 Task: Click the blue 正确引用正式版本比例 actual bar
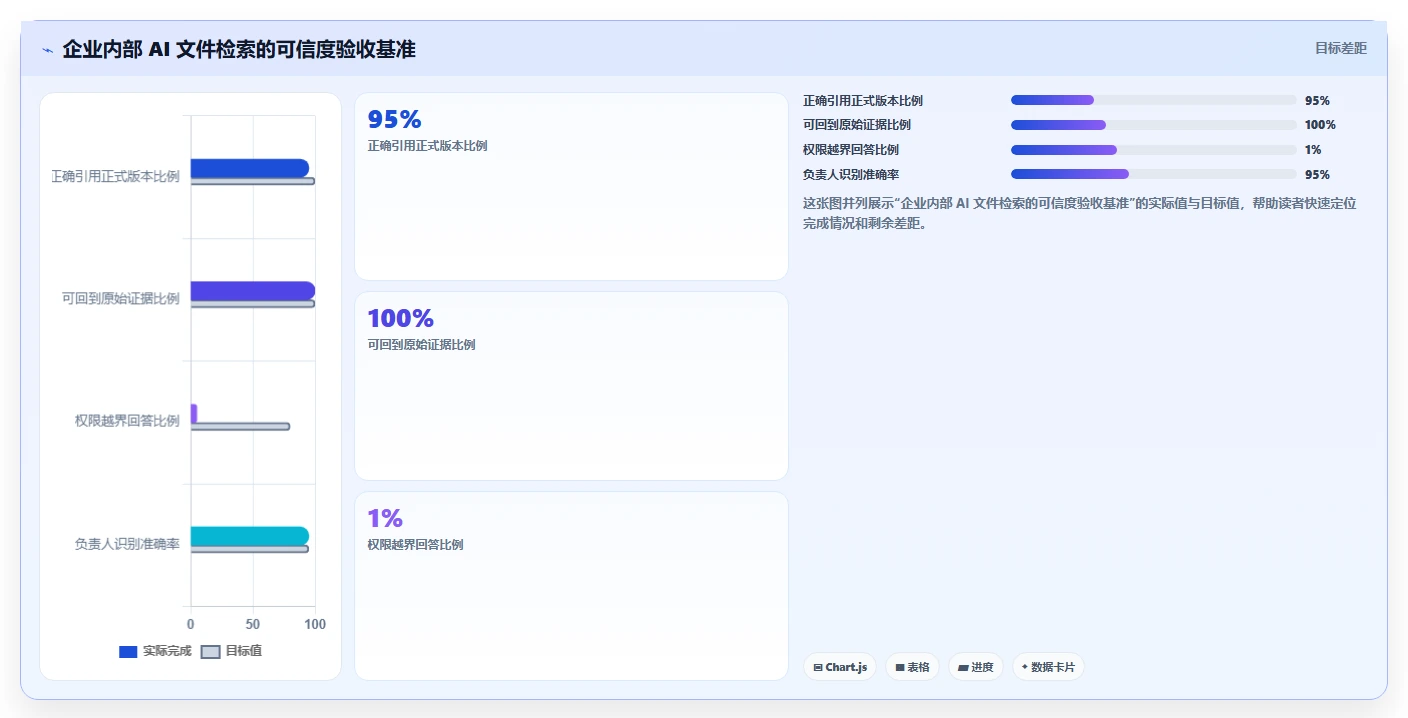250,168
